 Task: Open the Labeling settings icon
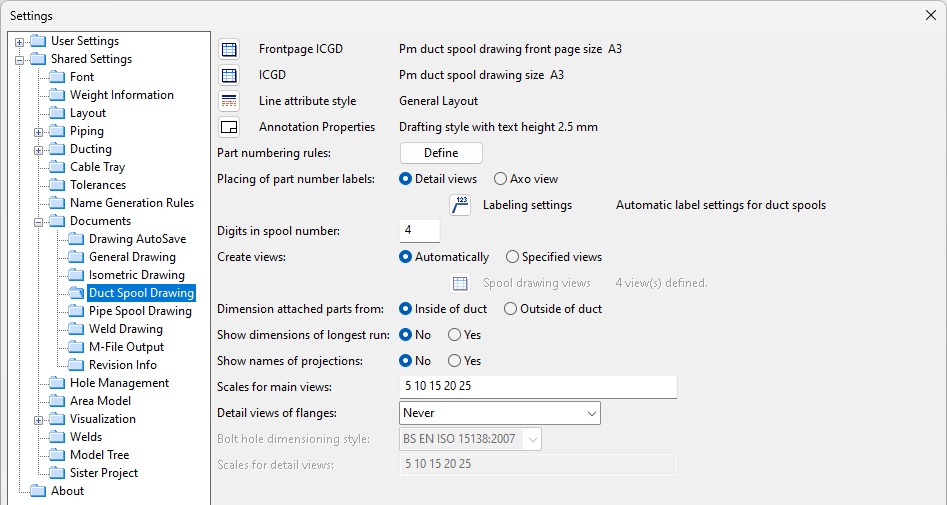[460, 205]
